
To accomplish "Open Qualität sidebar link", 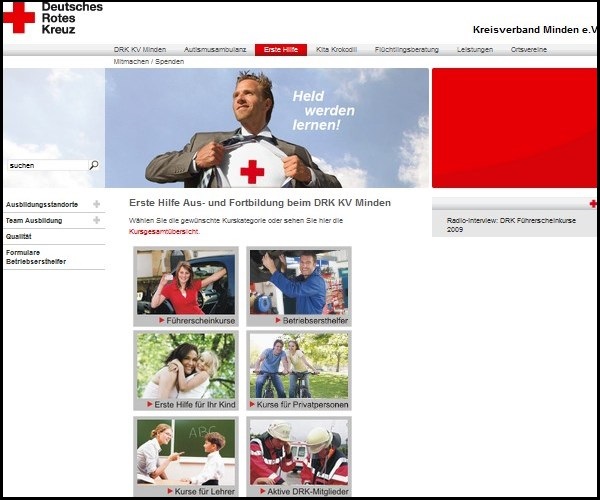I will [x=18, y=236].
